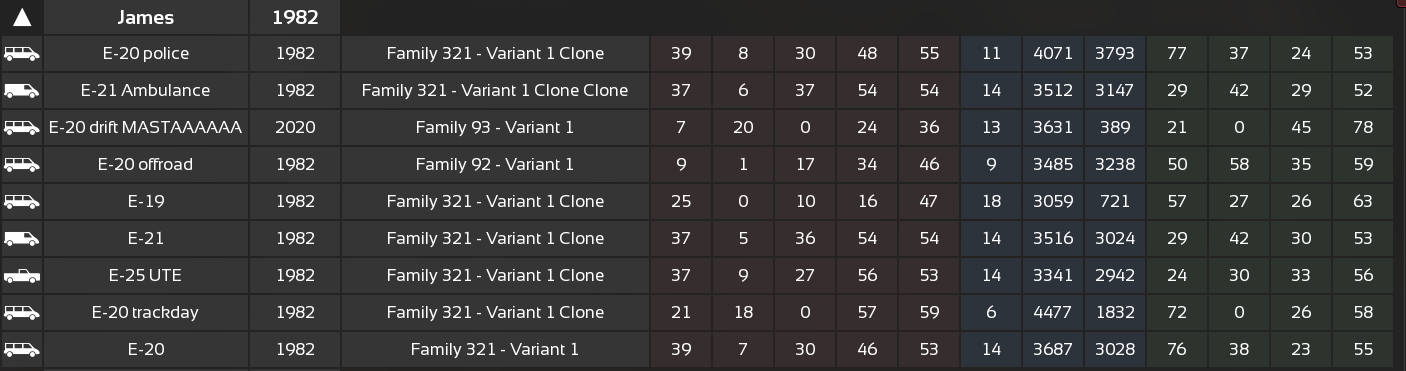Image resolution: width=1406 pixels, height=371 pixels.
Task: Open the Family 93 - Variant 1 entry
Action: click(495, 128)
